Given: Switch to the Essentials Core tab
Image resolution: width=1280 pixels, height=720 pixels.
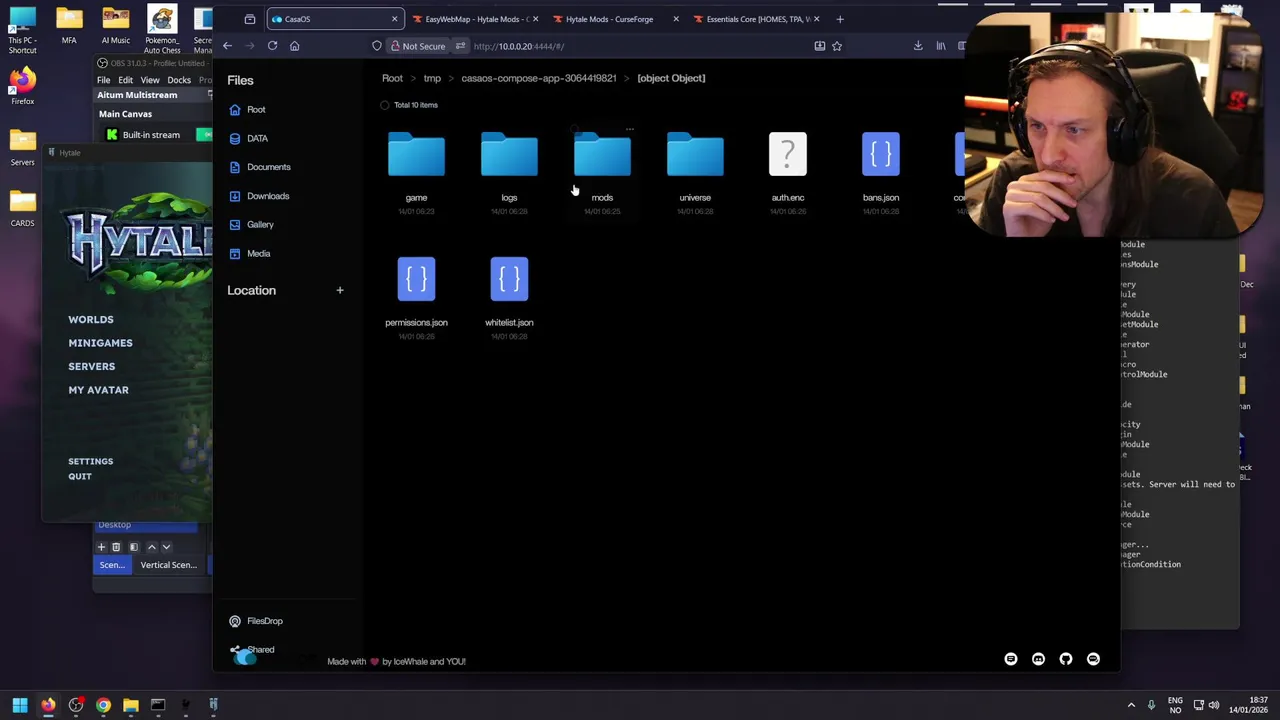Looking at the screenshot, I should click(758, 19).
